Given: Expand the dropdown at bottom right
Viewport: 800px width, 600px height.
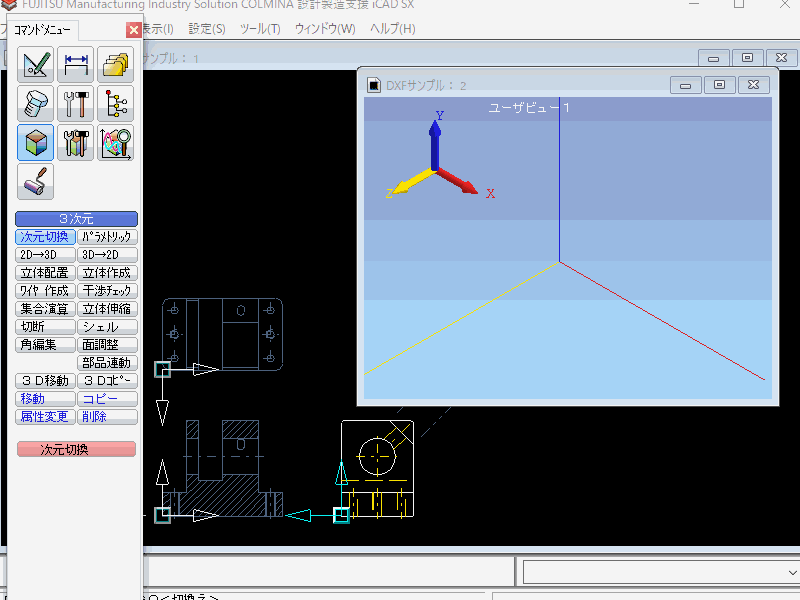Looking at the screenshot, I should pyautogui.click(x=790, y=572).
